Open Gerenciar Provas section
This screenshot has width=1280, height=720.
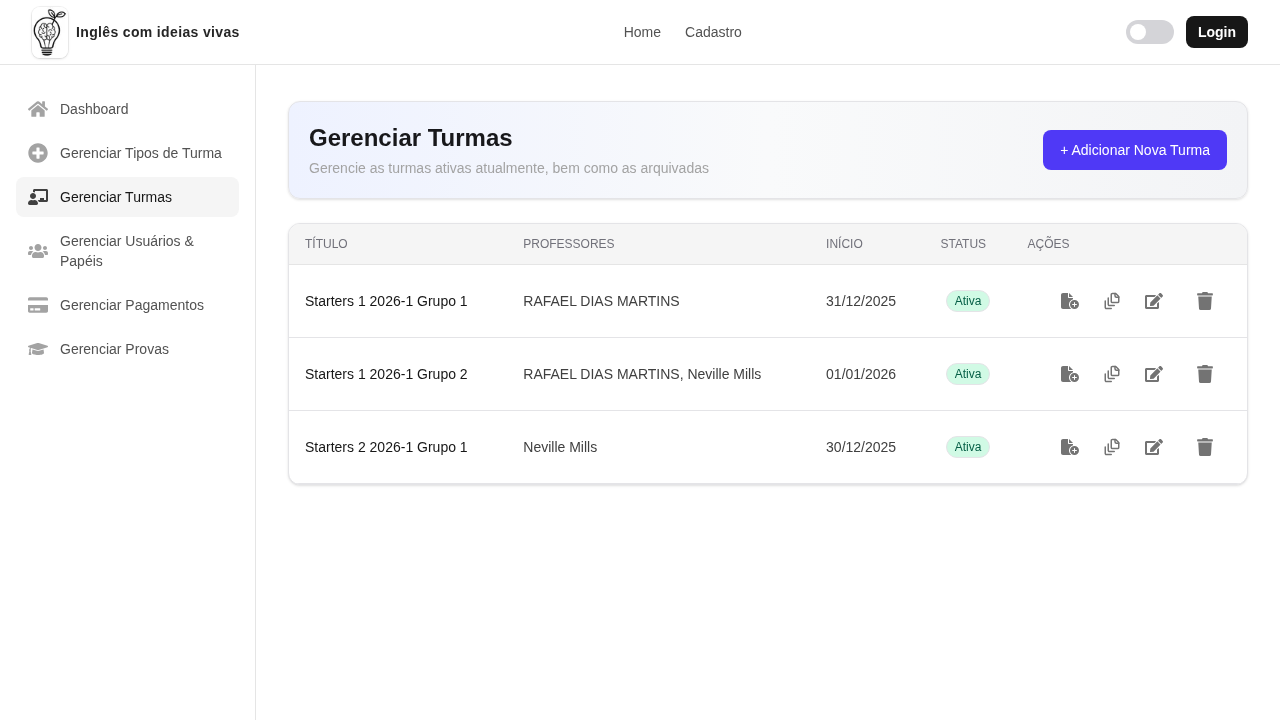point(127,349)
